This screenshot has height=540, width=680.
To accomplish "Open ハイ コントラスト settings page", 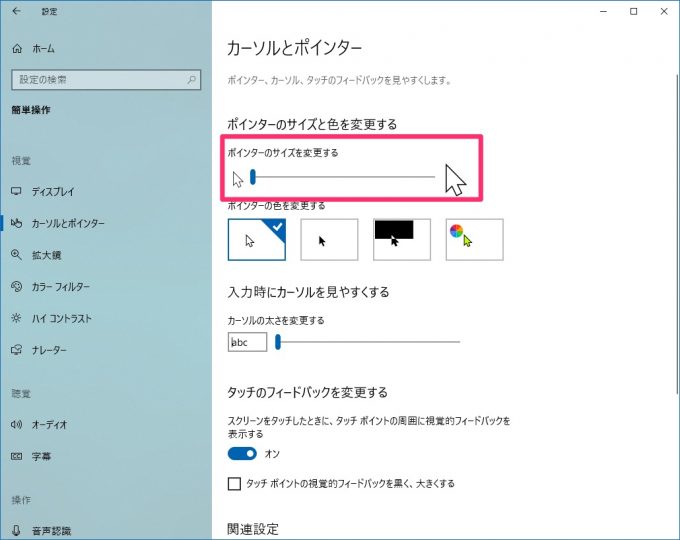I will [x=62, y=318].
